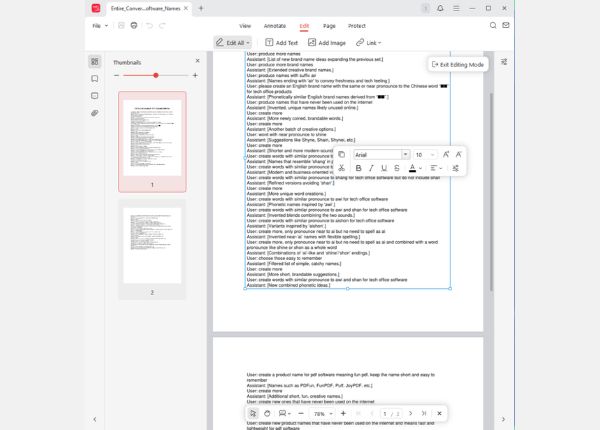Open the Annotate tab

pyautogui.click(x=275, y=26)
